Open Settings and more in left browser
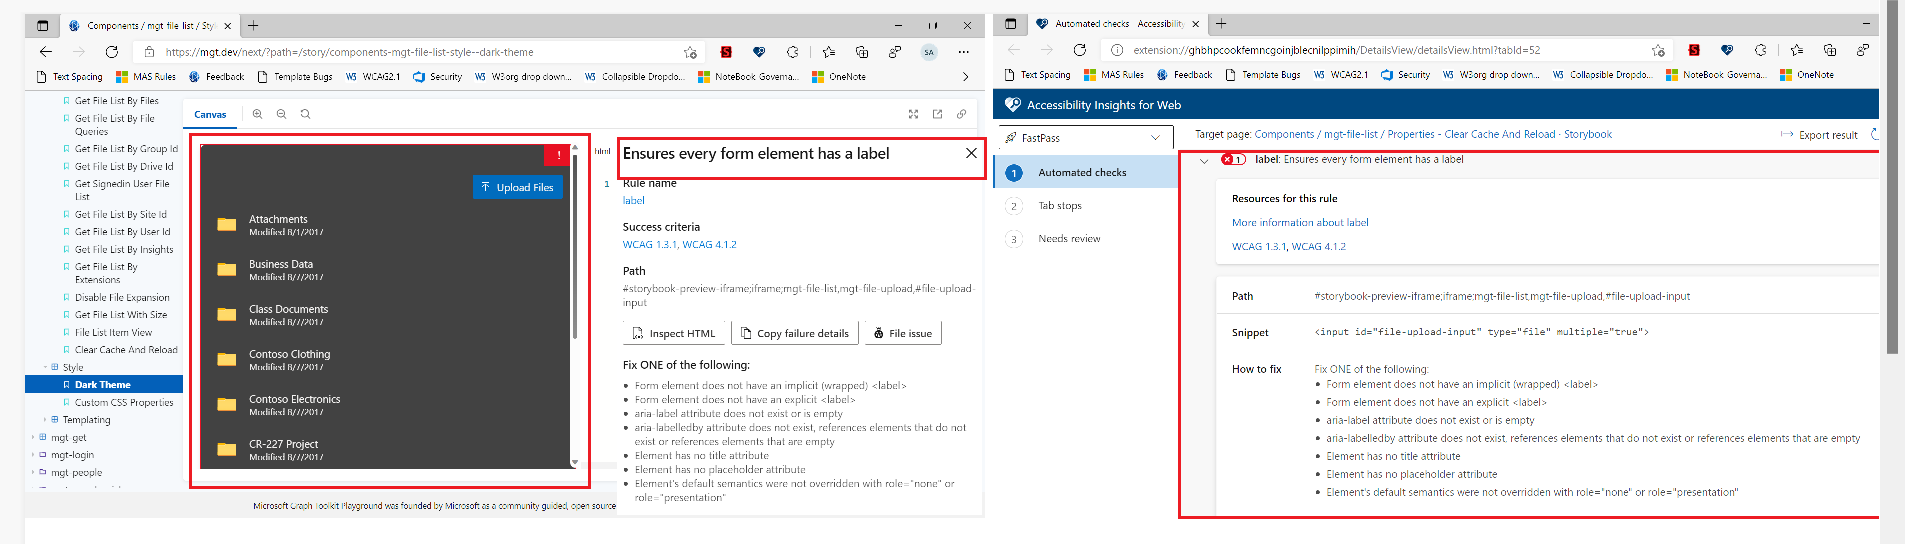Screen dimensions: 1905x544 pyautogui.click(x=963, y=52)
